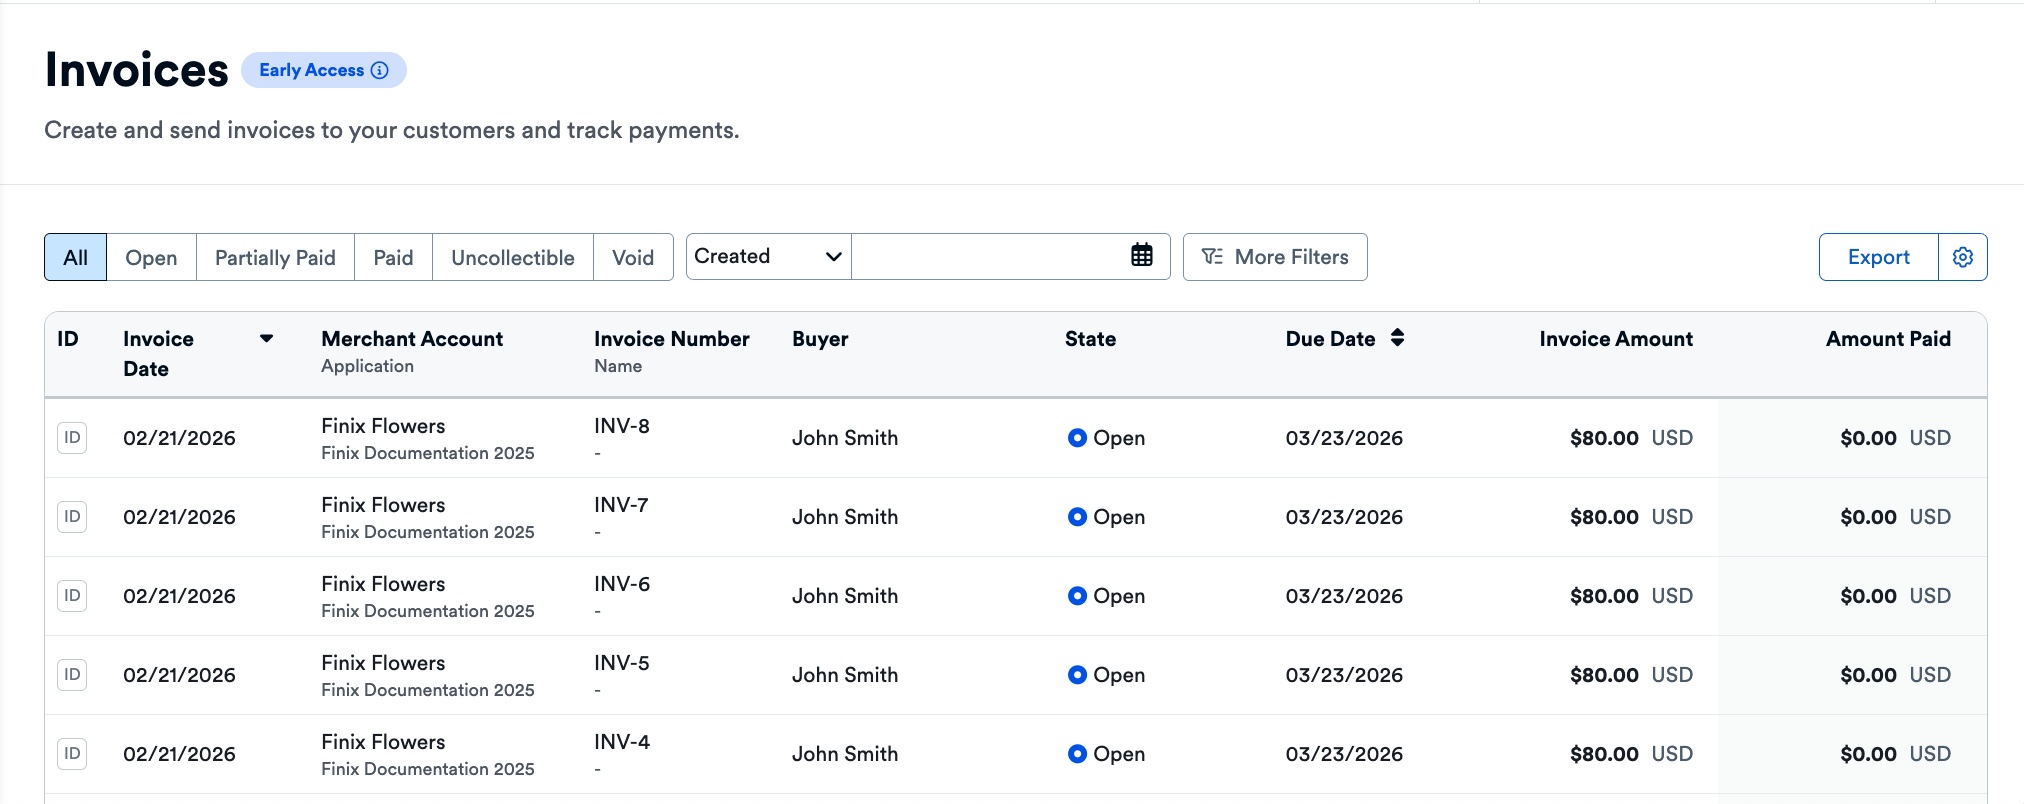Click the date range input field
This screenshot has height=804, width=2024.
pyautogui.click(x=988, y=257)
